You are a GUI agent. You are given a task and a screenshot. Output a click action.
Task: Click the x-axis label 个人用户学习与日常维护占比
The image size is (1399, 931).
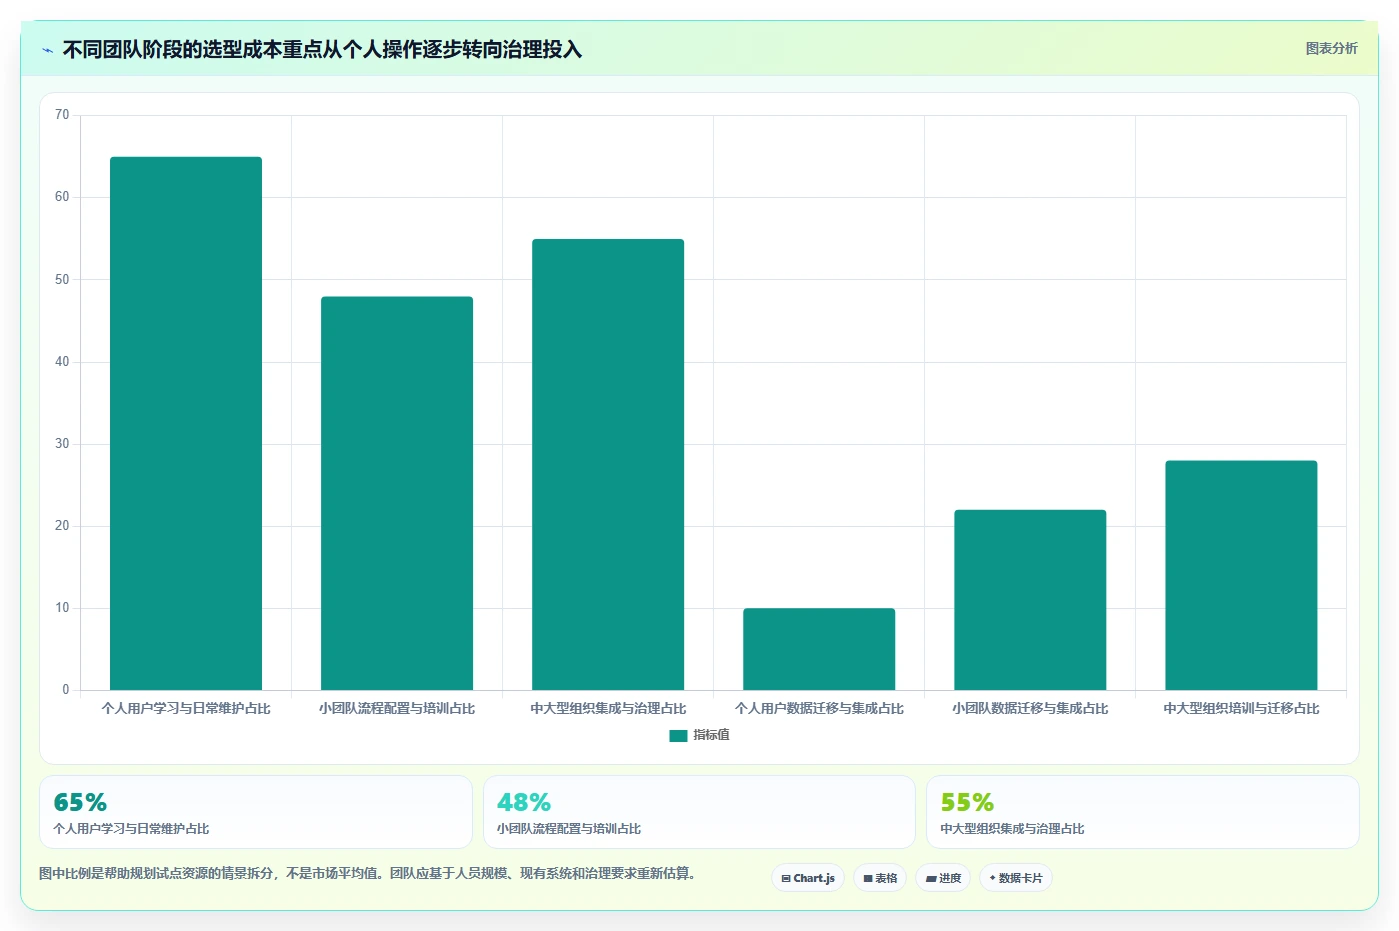pos(186,708)
